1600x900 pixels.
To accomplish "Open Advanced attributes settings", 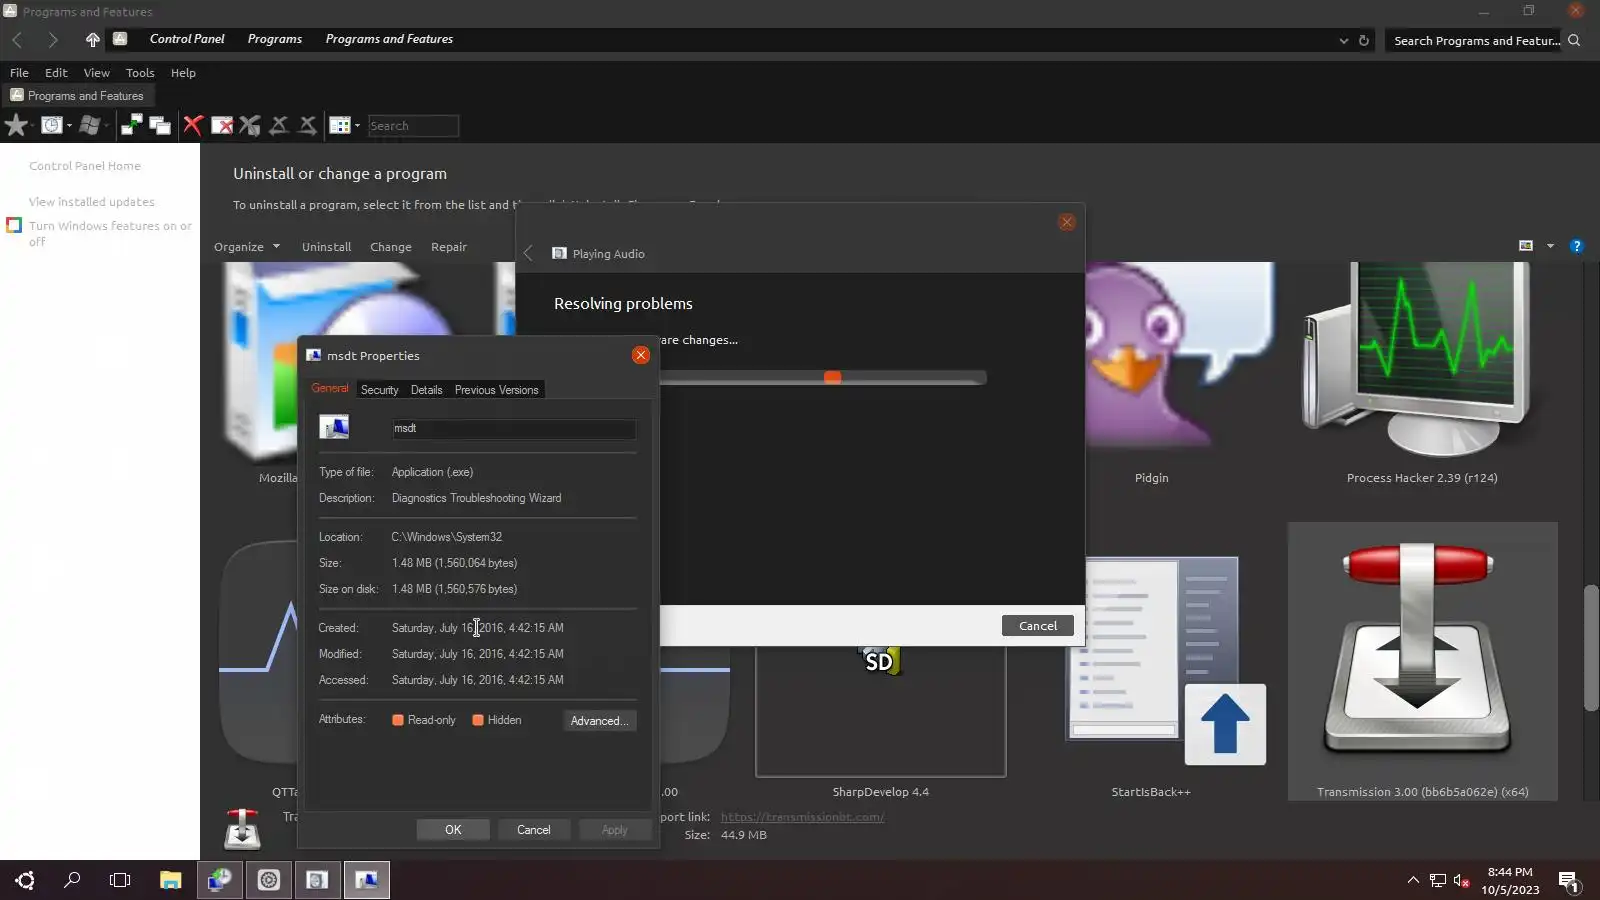I will (599, 721).
